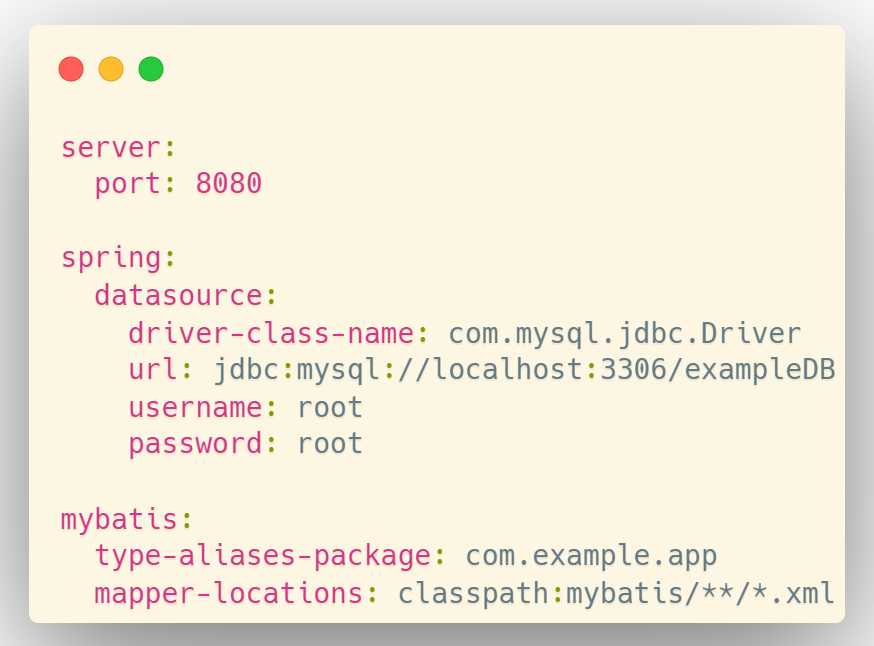Click the 'spring' key text
Viewport: 874px width, 646px height.
click(x=111, y=259)
